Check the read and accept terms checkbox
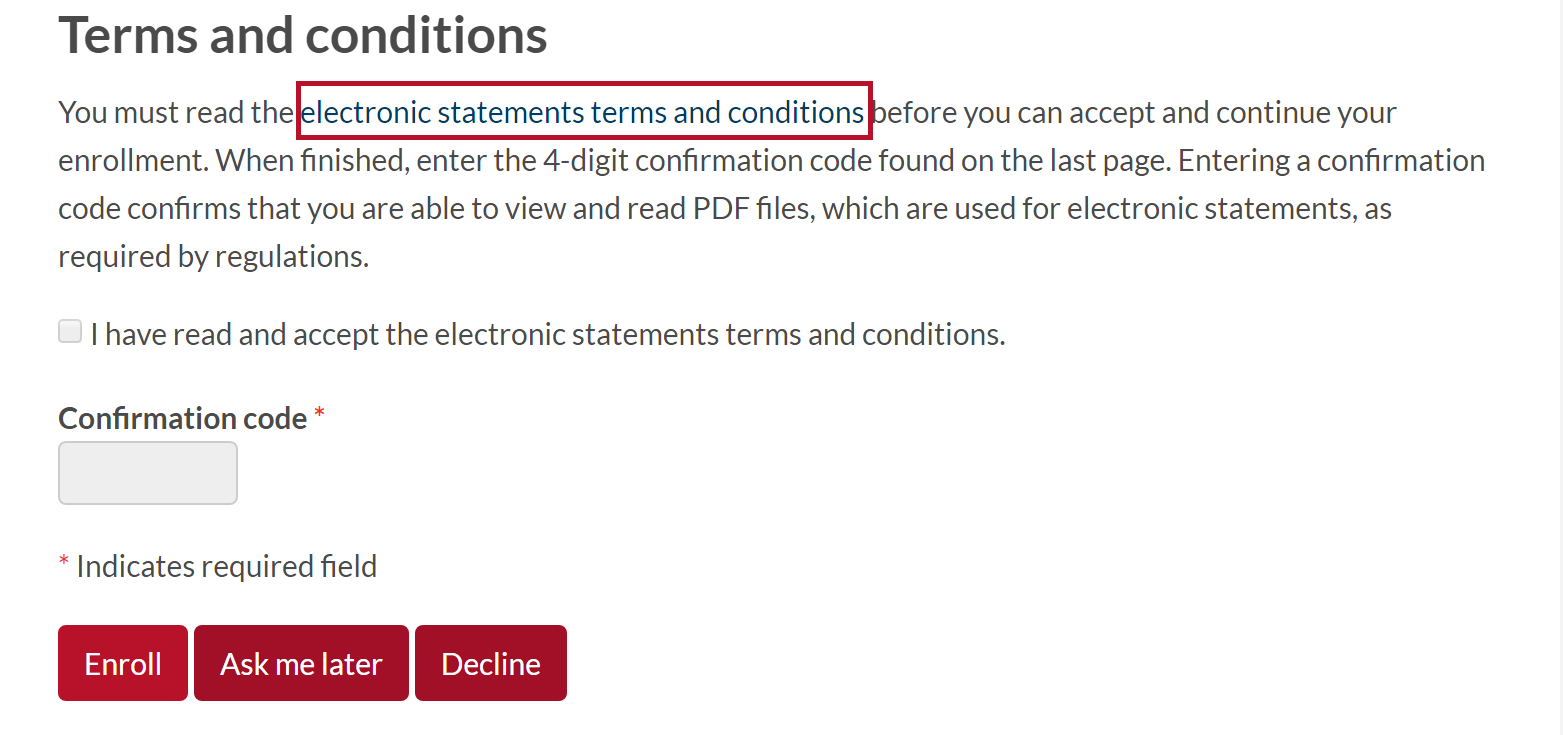1563x735 pixels. click(70, 332)
